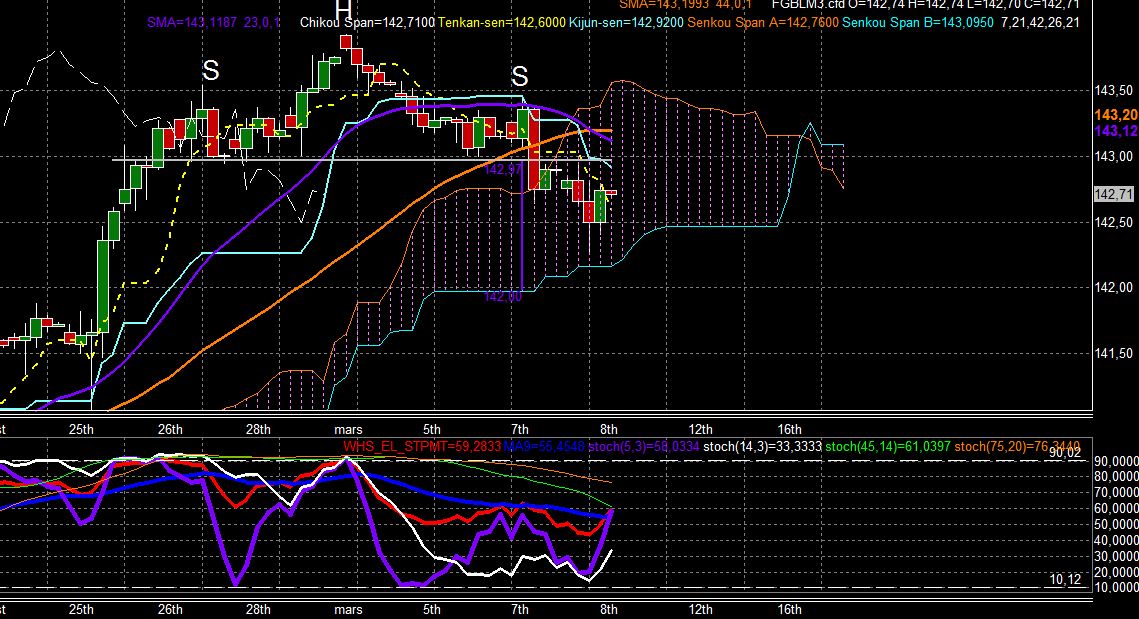Click the 90,02 overbought level label

pos(1066,453)
